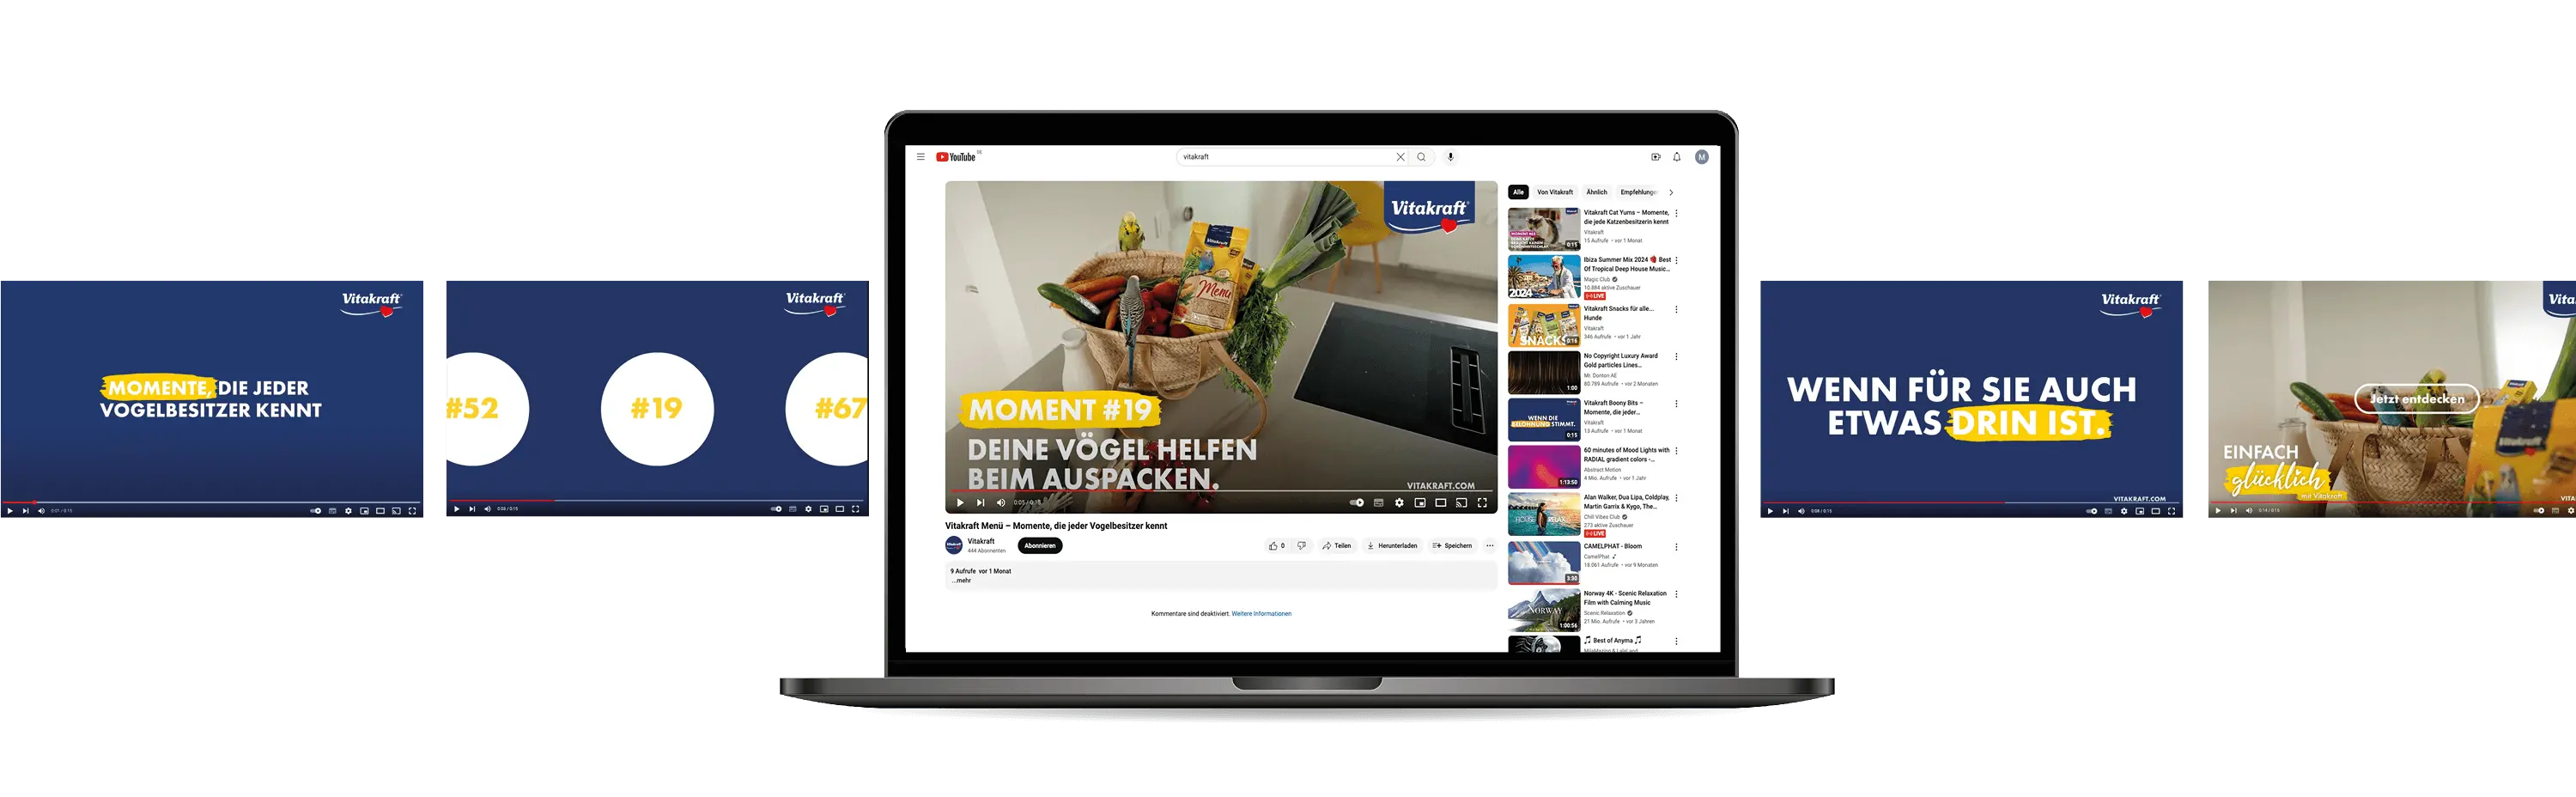Image resolution: width=2576 pixels, height=797 pixels.
Task: Open the notifications bell
Action: [x=1676, y=157]
